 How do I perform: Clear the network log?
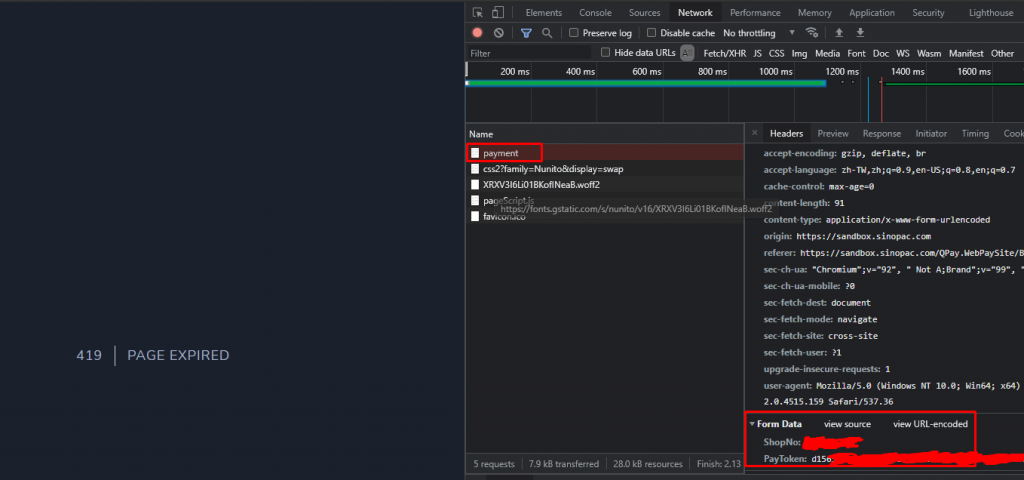pyautogui.click(x=499, y=33)
